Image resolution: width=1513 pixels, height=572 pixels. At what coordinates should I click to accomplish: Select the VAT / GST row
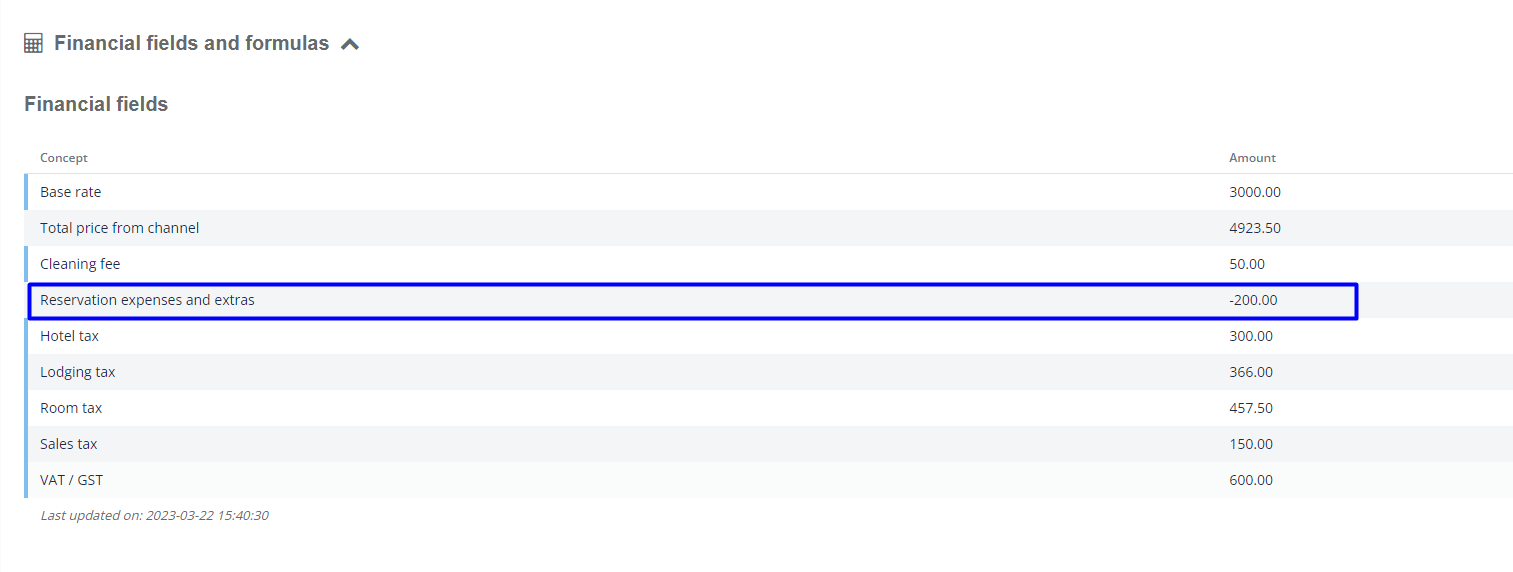click(x=768, y=480)
